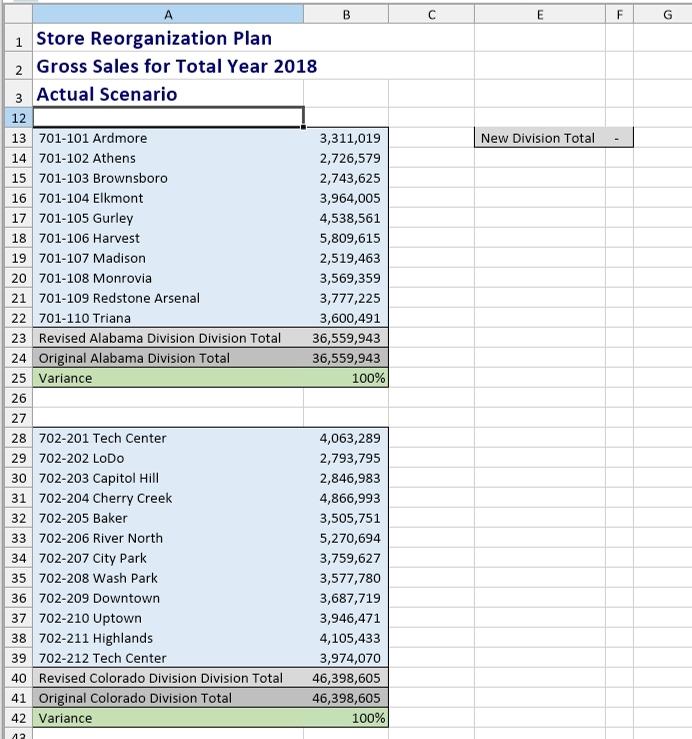Click Variance label in row 25
The width and height of the screenshot is (692, 739).
point(168,378)
